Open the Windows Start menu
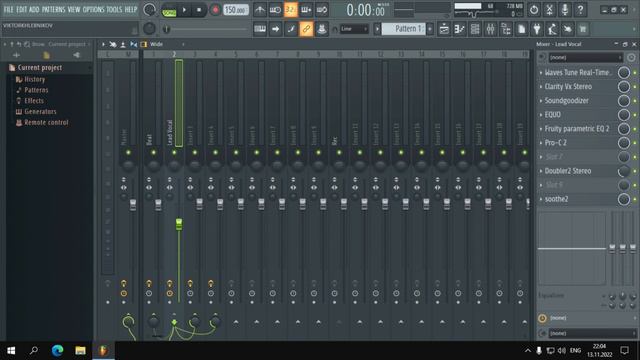The width and height of the screenshot is (640, 360). pos(11,350)
